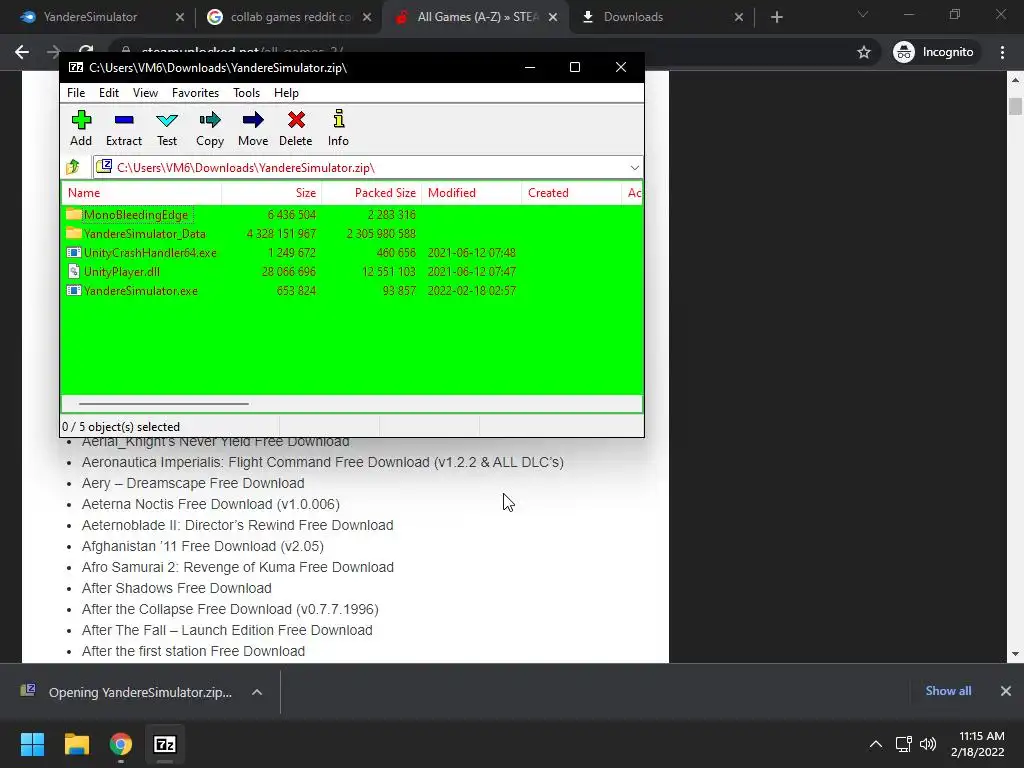
Task: Open After The Fall Launch Edition link
Action: coord(227,630)
